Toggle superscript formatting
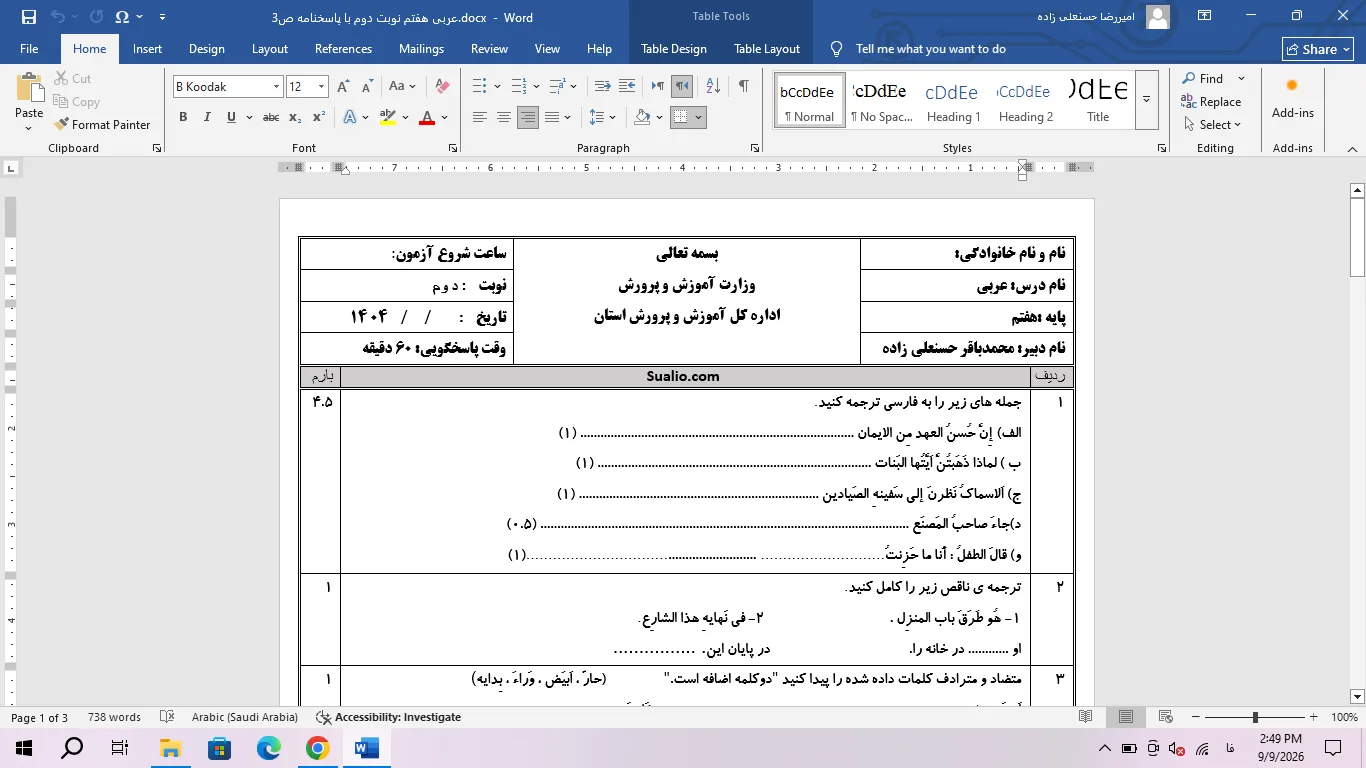Image resolution: width=1366 pixels, height=768 pixels. point(319,117)
